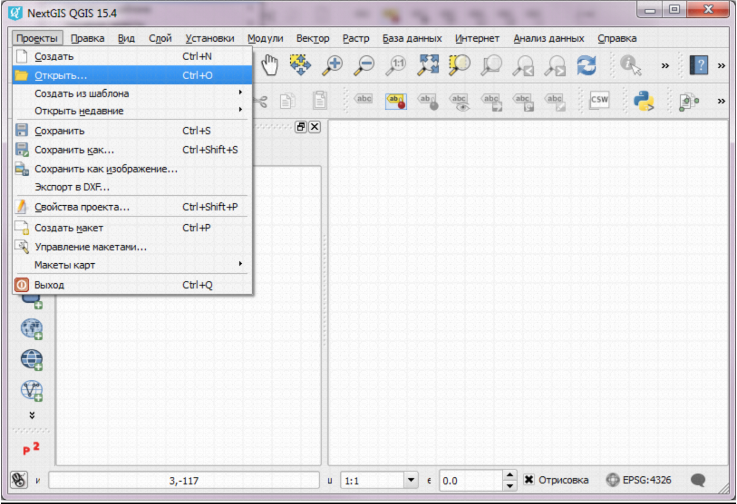The width and height of the screenshot is (737, 504).
Task: Click the EPSG:4326 CRS status button
Action: pyautogui.click(x=638, y=480)
